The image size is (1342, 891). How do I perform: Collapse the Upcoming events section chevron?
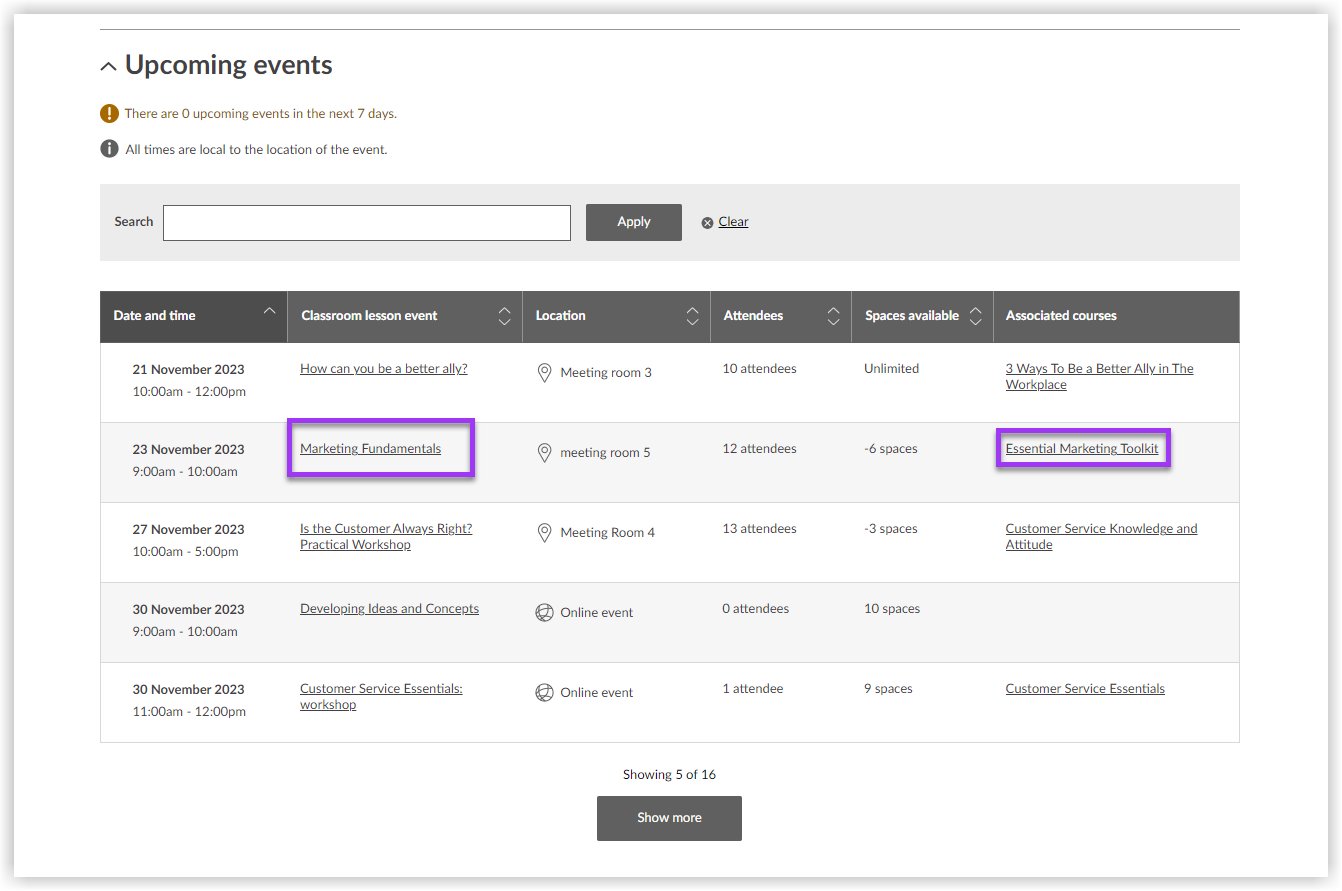(x=108, y=67)
